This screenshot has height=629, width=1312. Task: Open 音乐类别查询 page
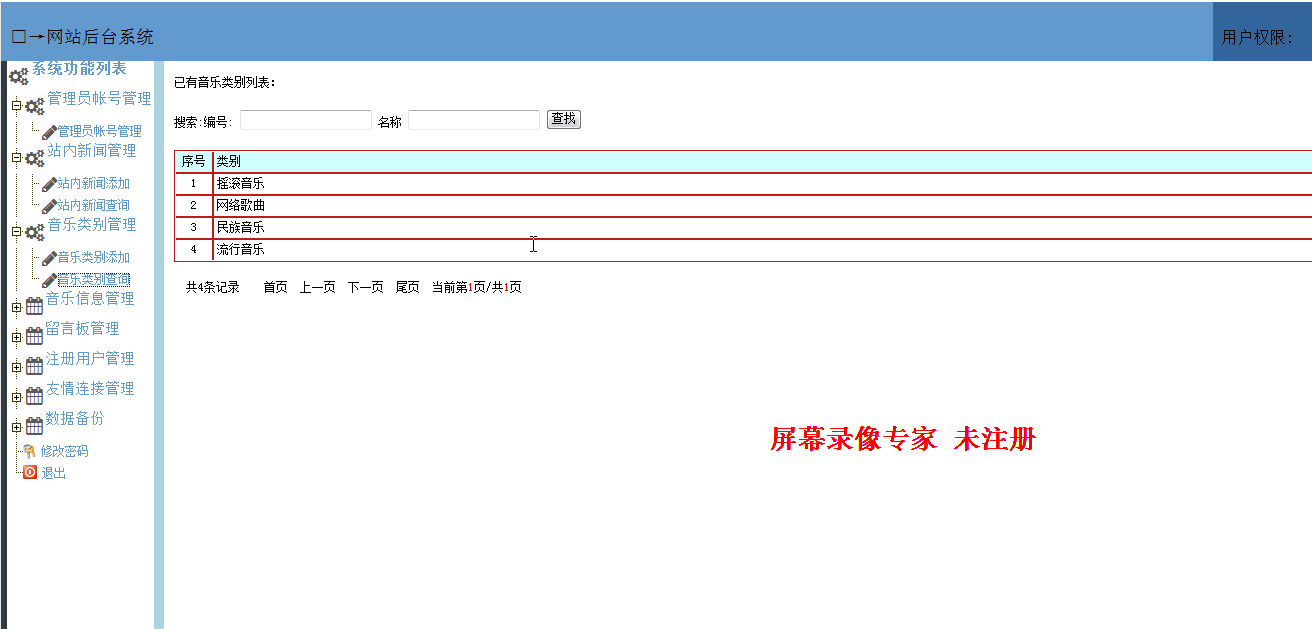point(93,280)
